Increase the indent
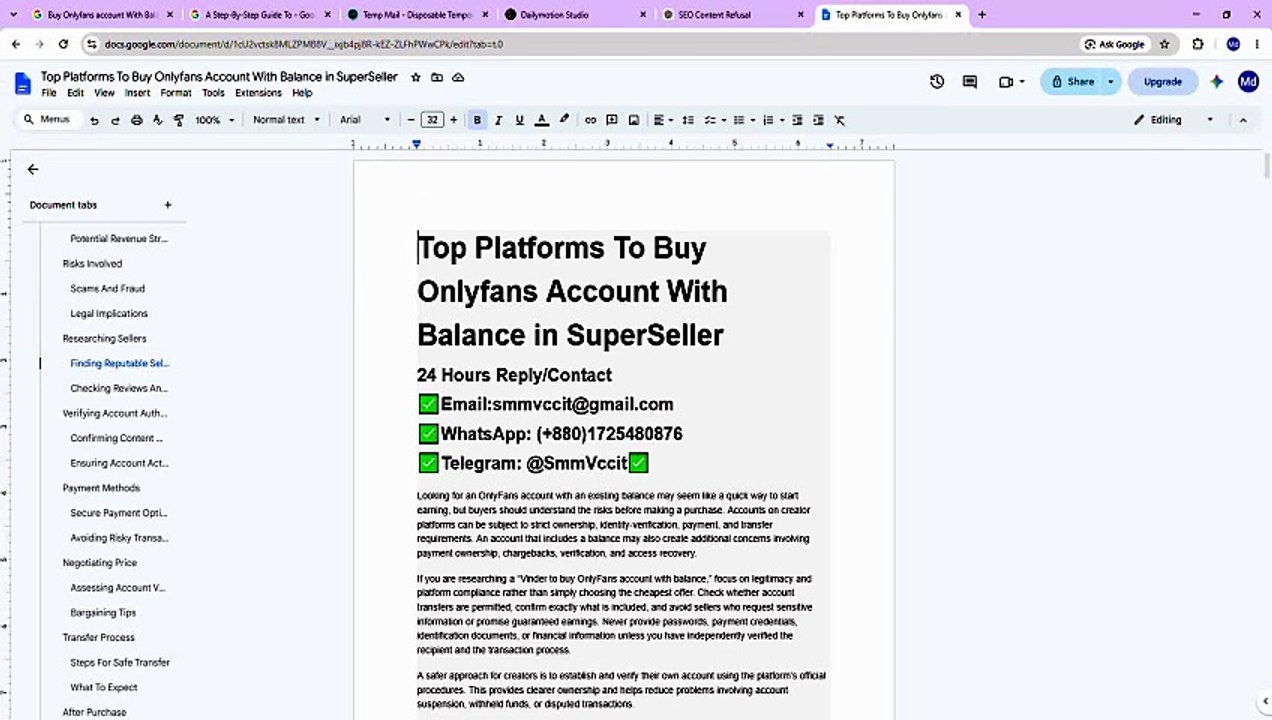 818,120
